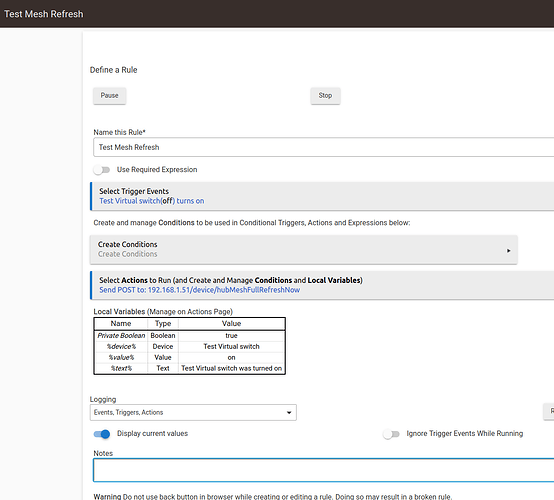Image resolution: width=554 pixels, height=500 pixels.
Task: Click the Pause button
Action: click(110, 96)
